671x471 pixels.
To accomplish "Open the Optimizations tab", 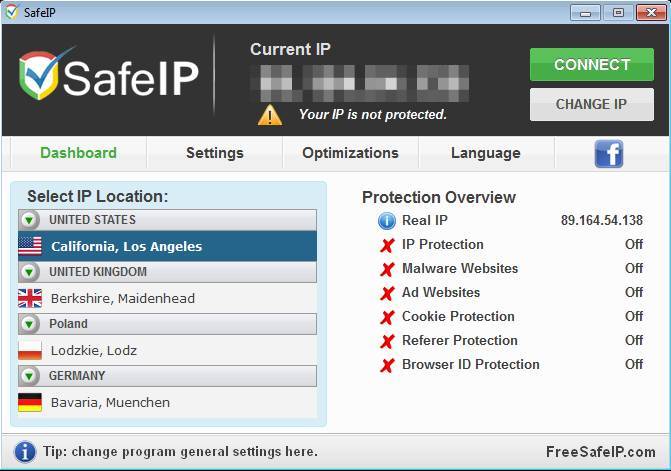I will click(350, 153).
